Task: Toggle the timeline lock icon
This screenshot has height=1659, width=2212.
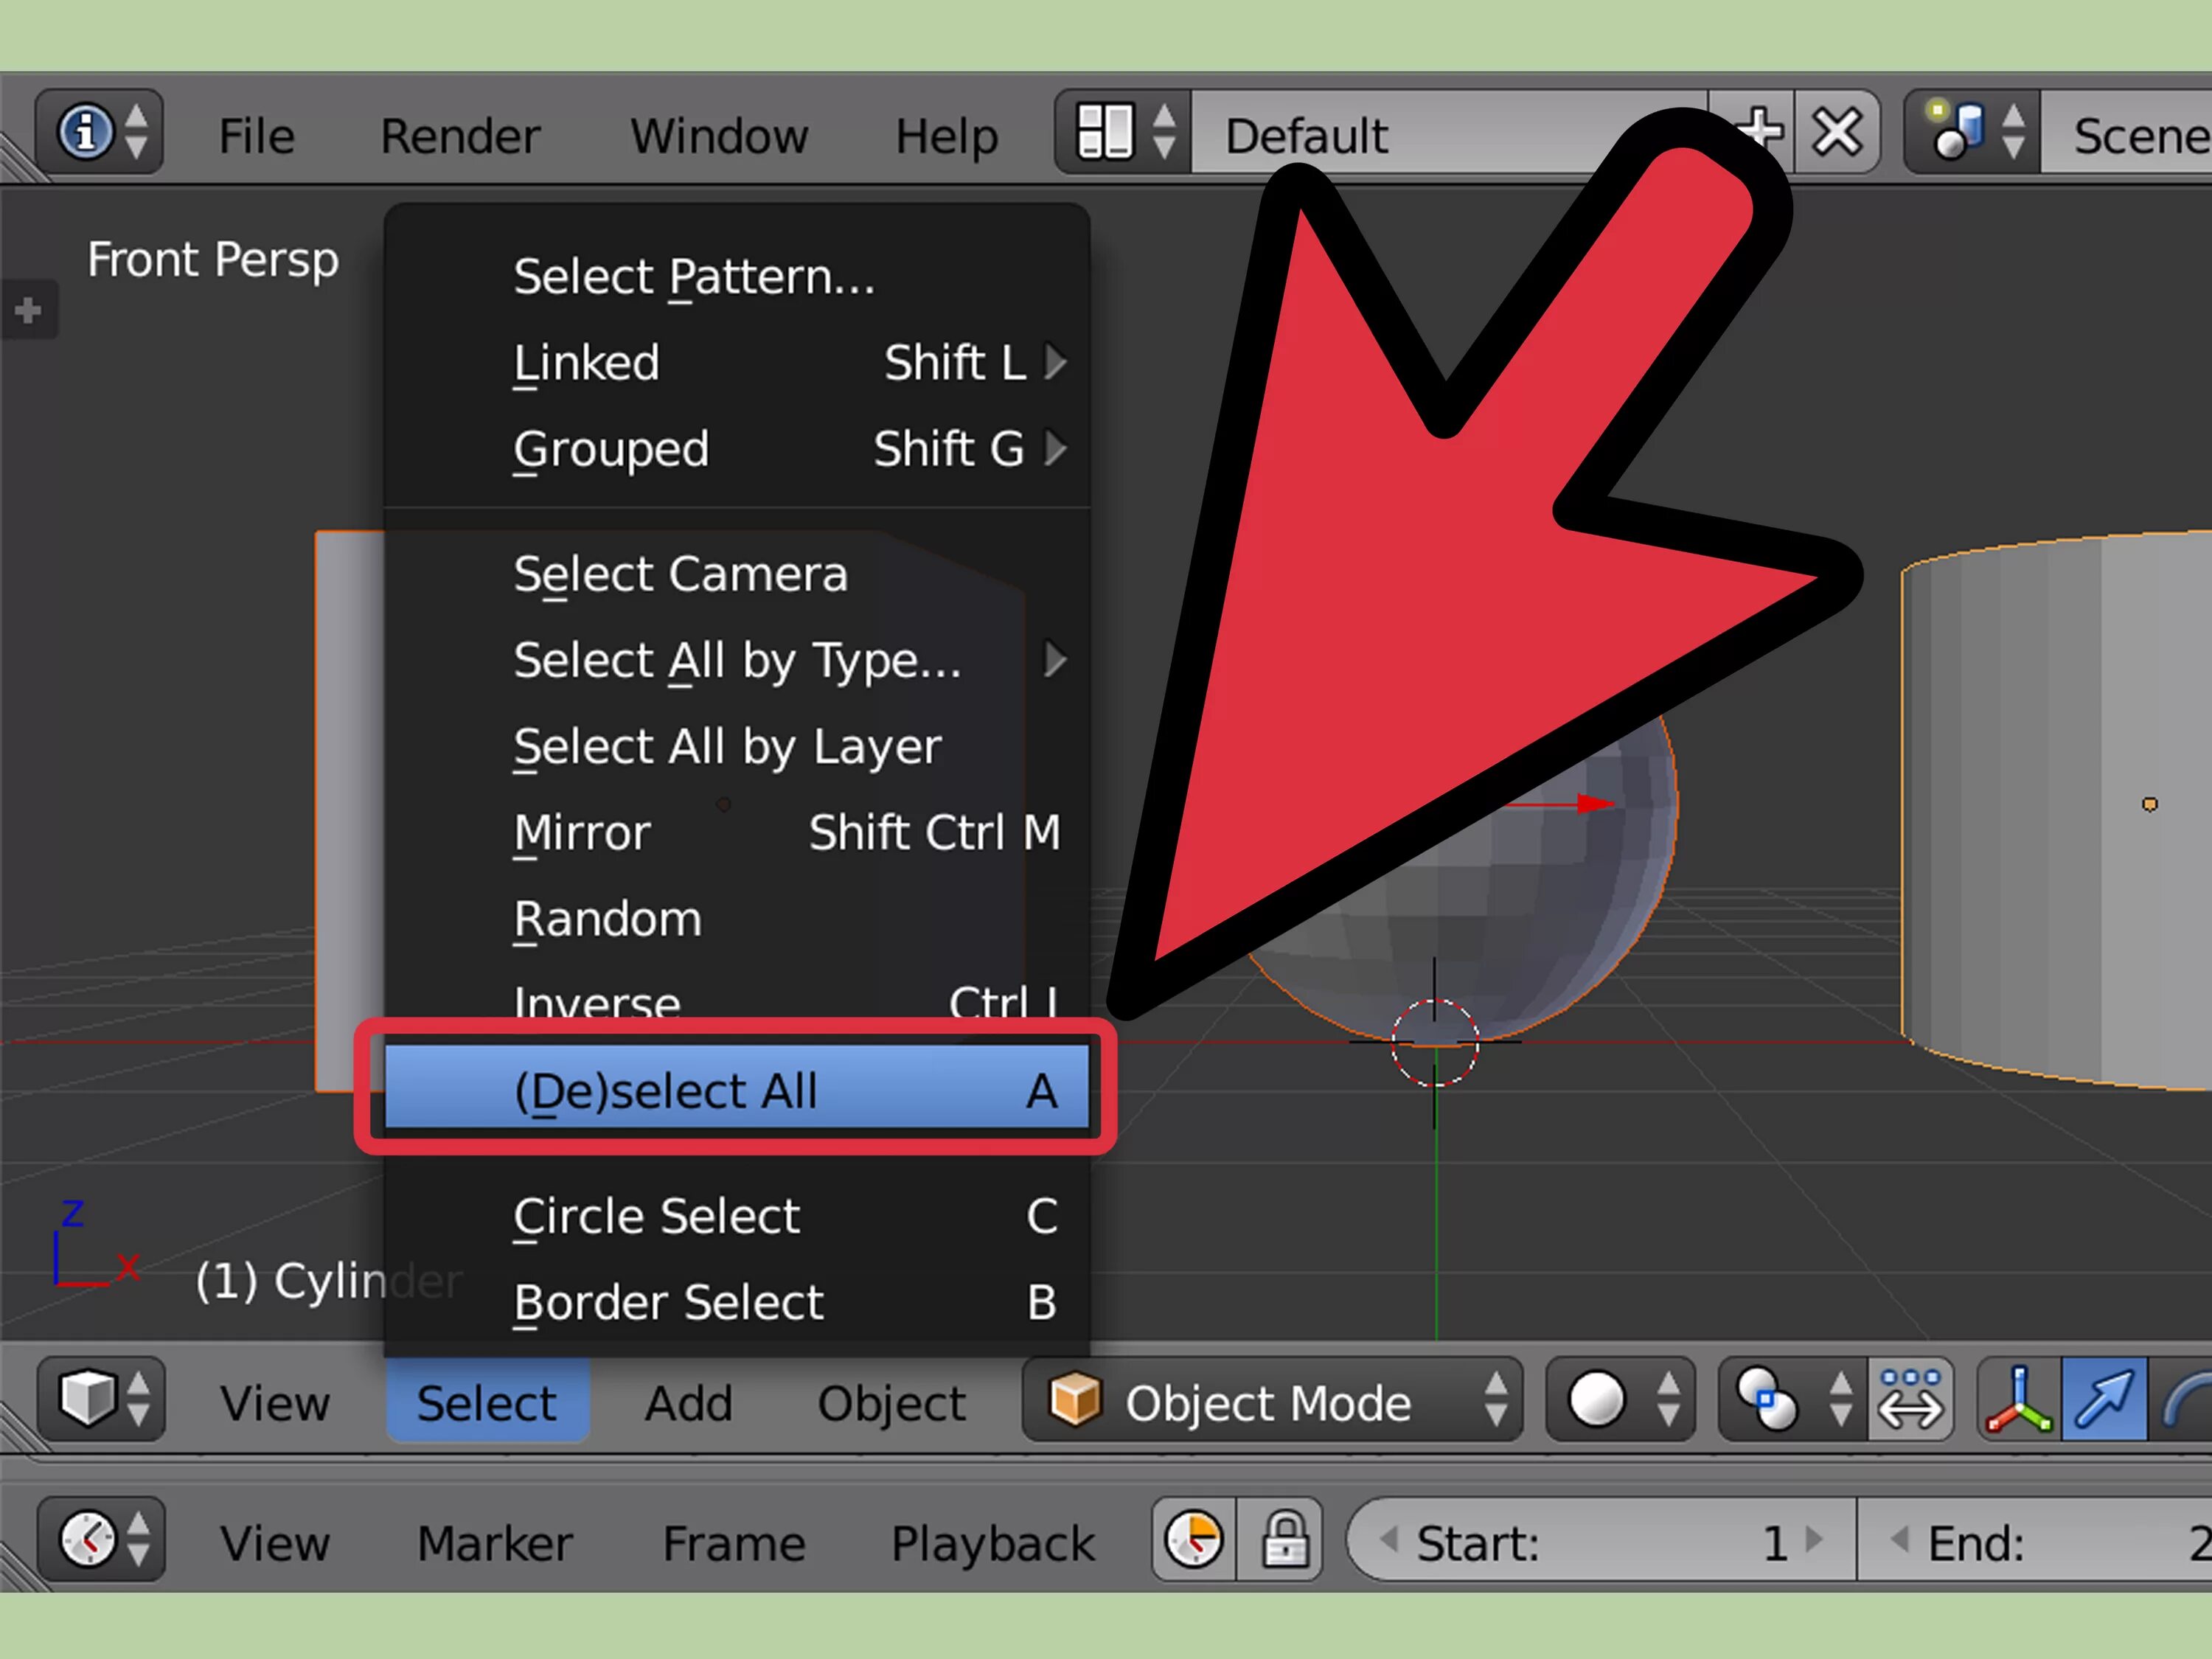Action: click(1281, 1538)
